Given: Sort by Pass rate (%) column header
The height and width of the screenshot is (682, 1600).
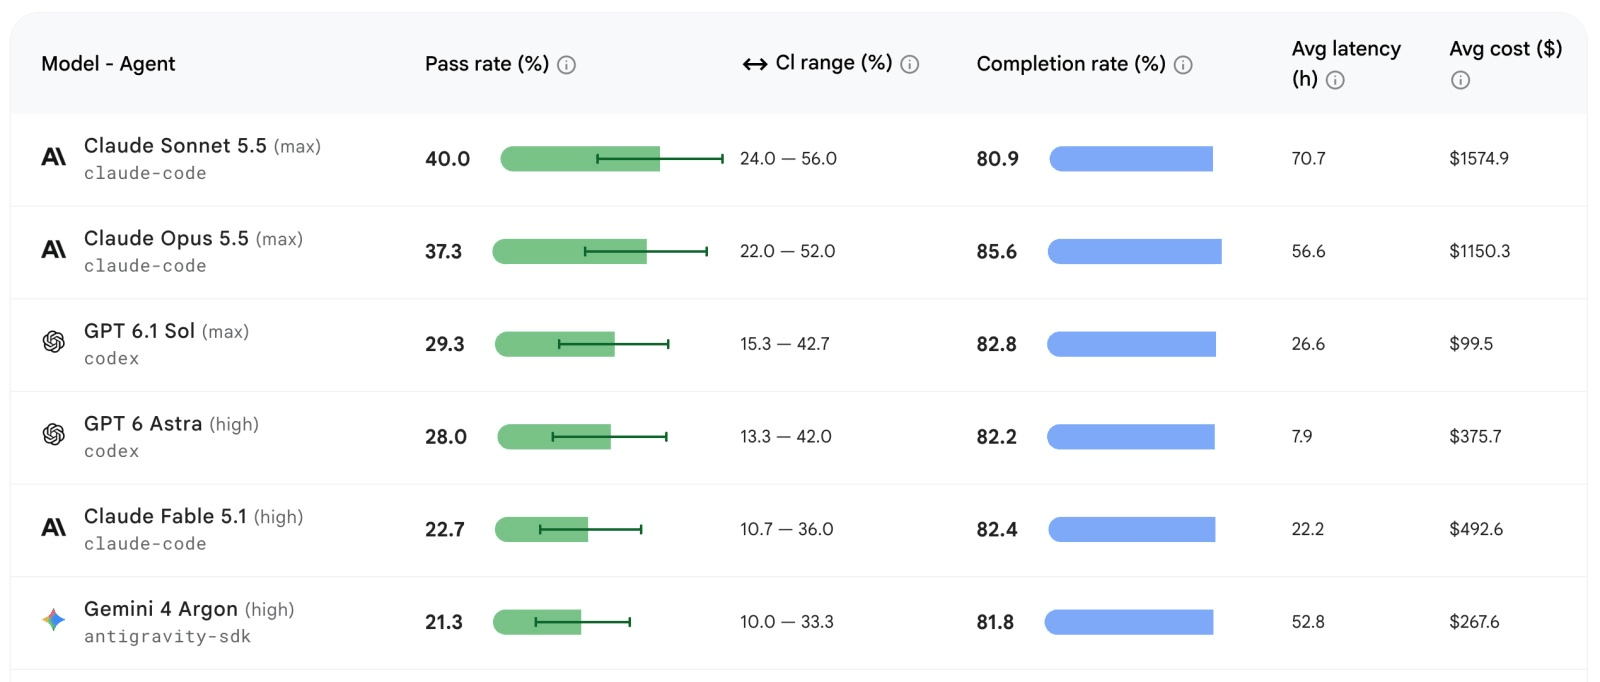Looking at the screenshot, I should pos(487,64).
